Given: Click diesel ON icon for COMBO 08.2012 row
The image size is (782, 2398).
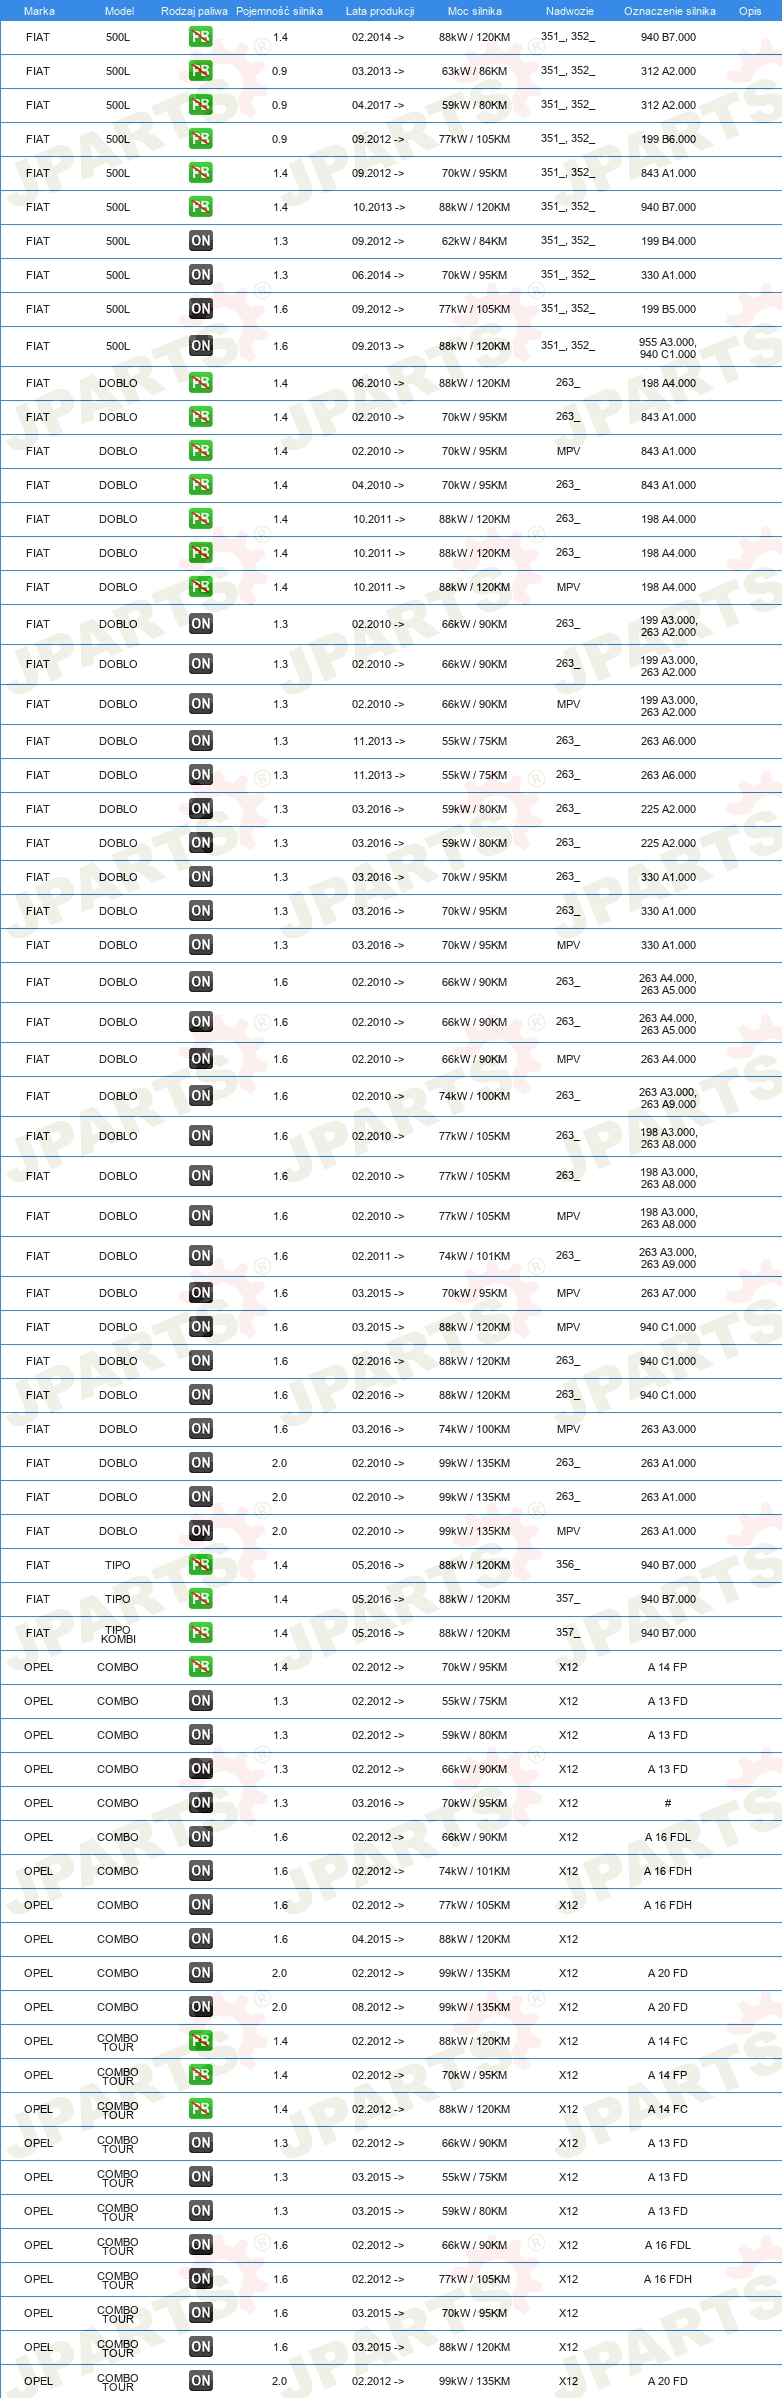Looking at the screenshot, I should point(201,2007).
